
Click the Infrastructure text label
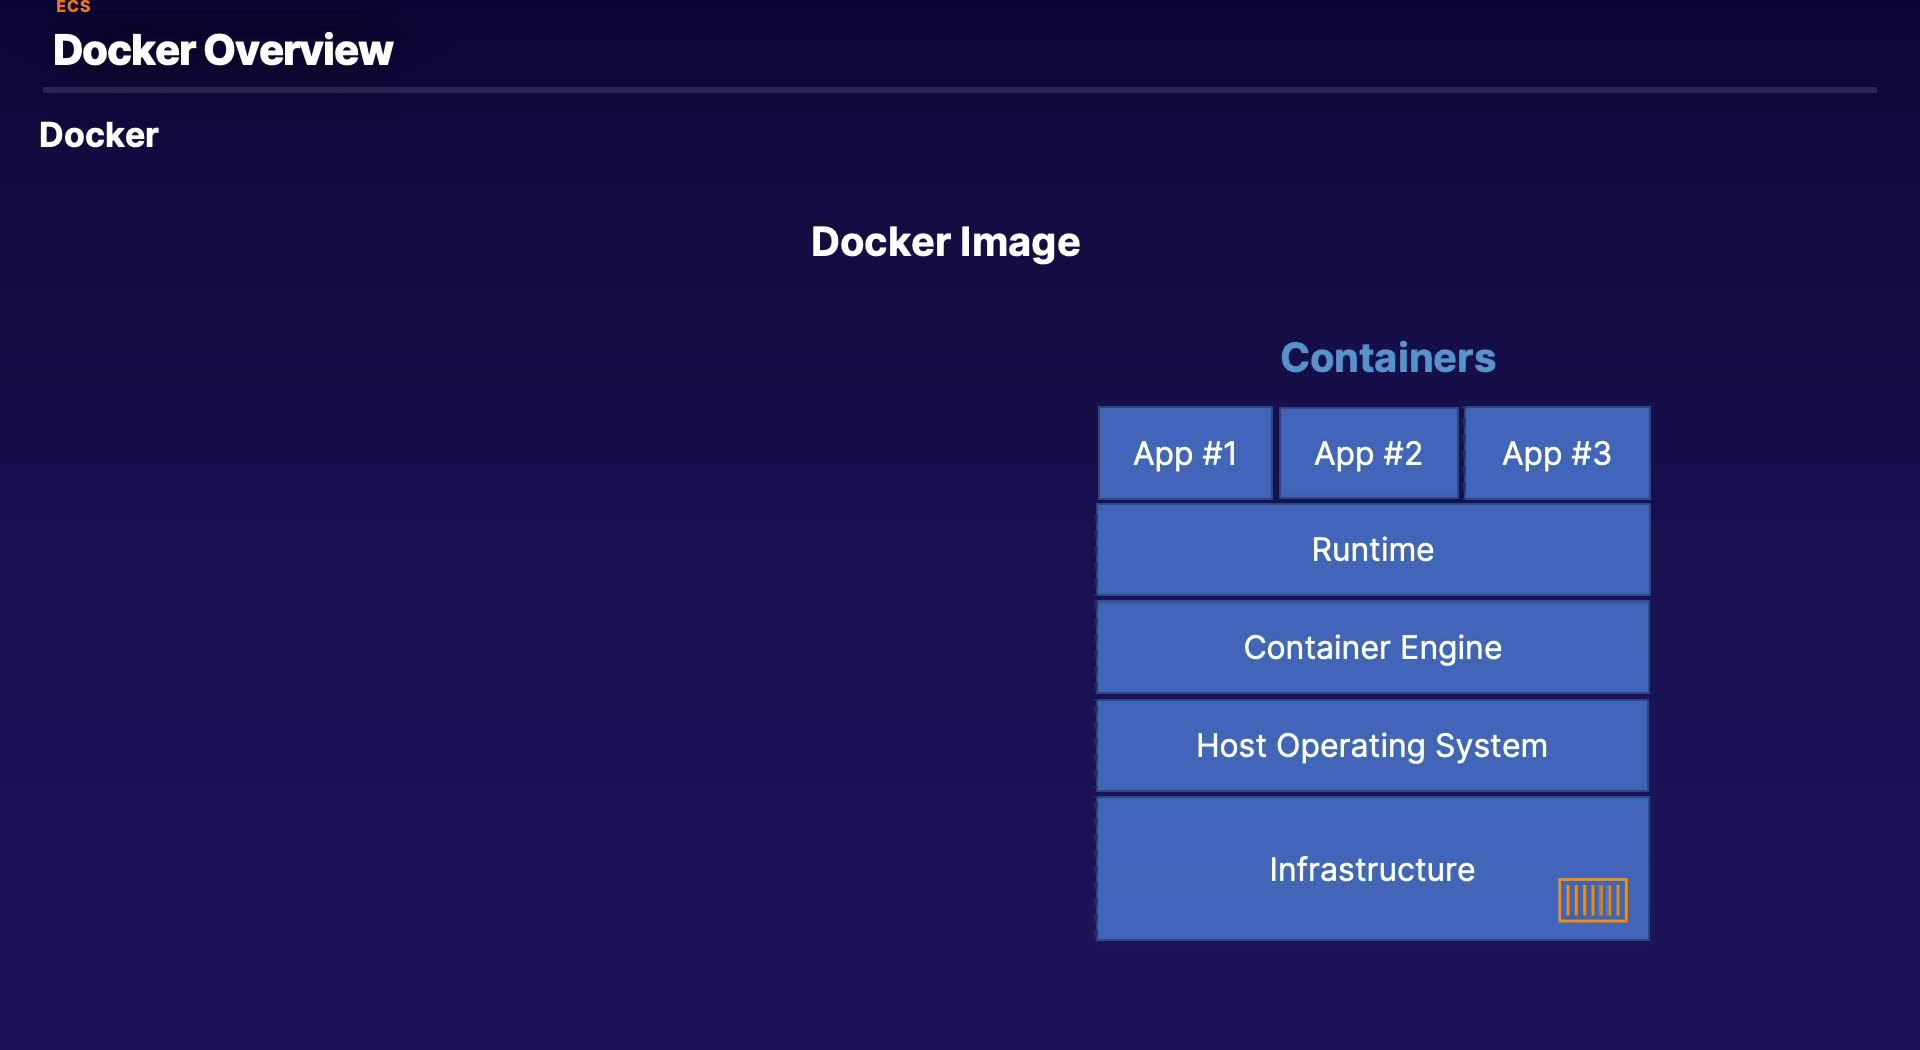click(1371, 870)
